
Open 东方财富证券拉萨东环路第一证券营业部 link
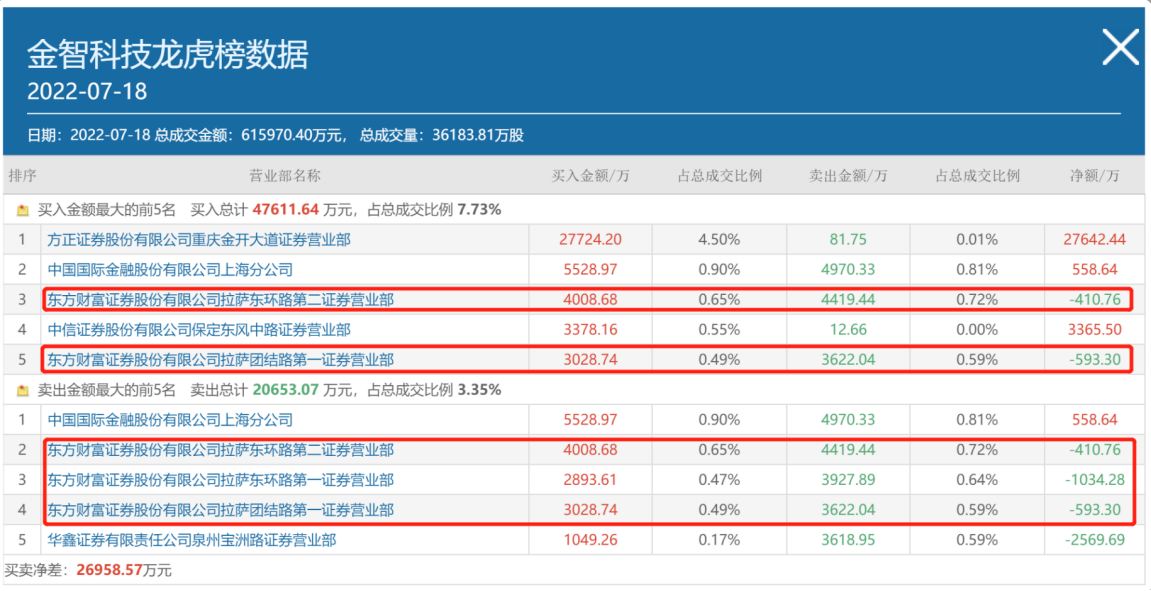220,480
